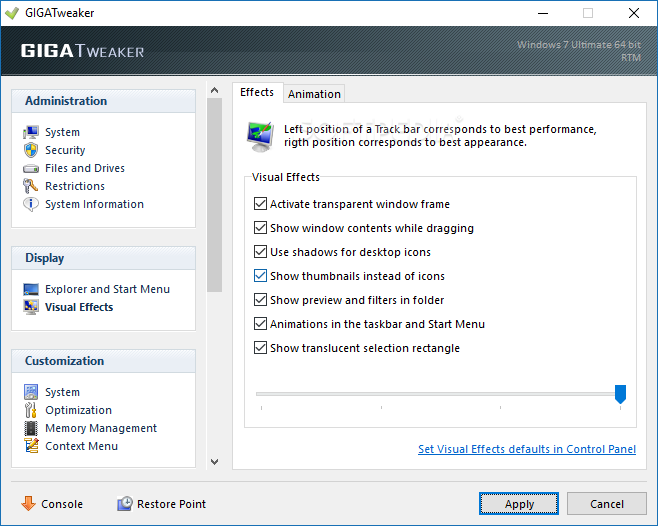658x526 pixels.
Task: Click the Cancel button
Action: coord(606,503)
